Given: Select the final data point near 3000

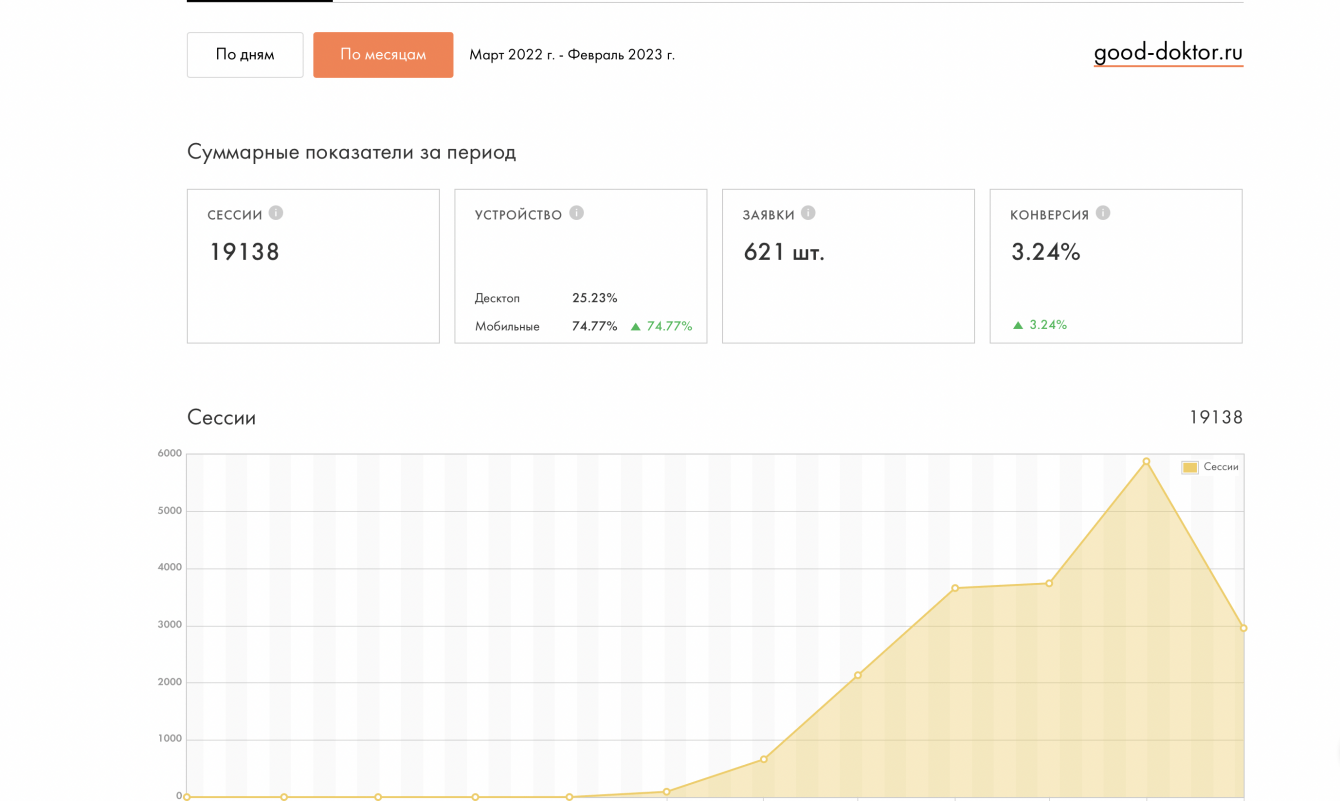Looking at the screenshot, I should [x=1243, y=628].
